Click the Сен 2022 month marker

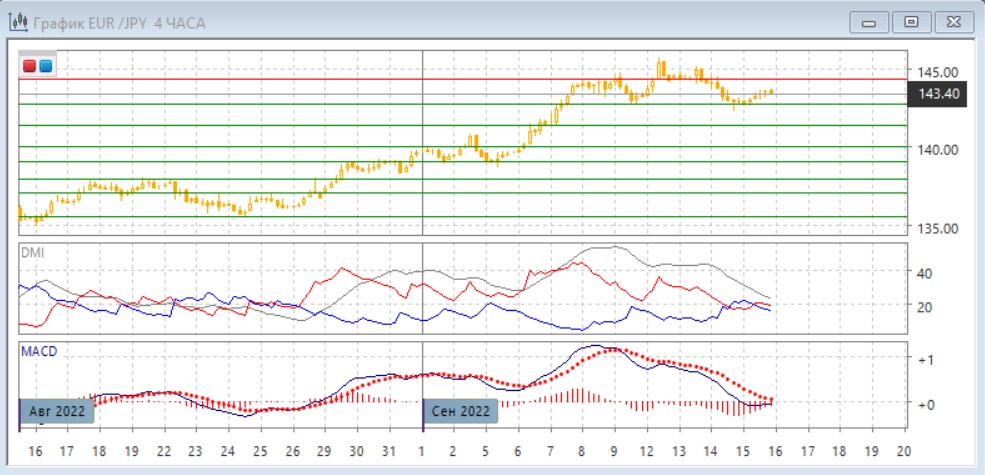point(461,411)
